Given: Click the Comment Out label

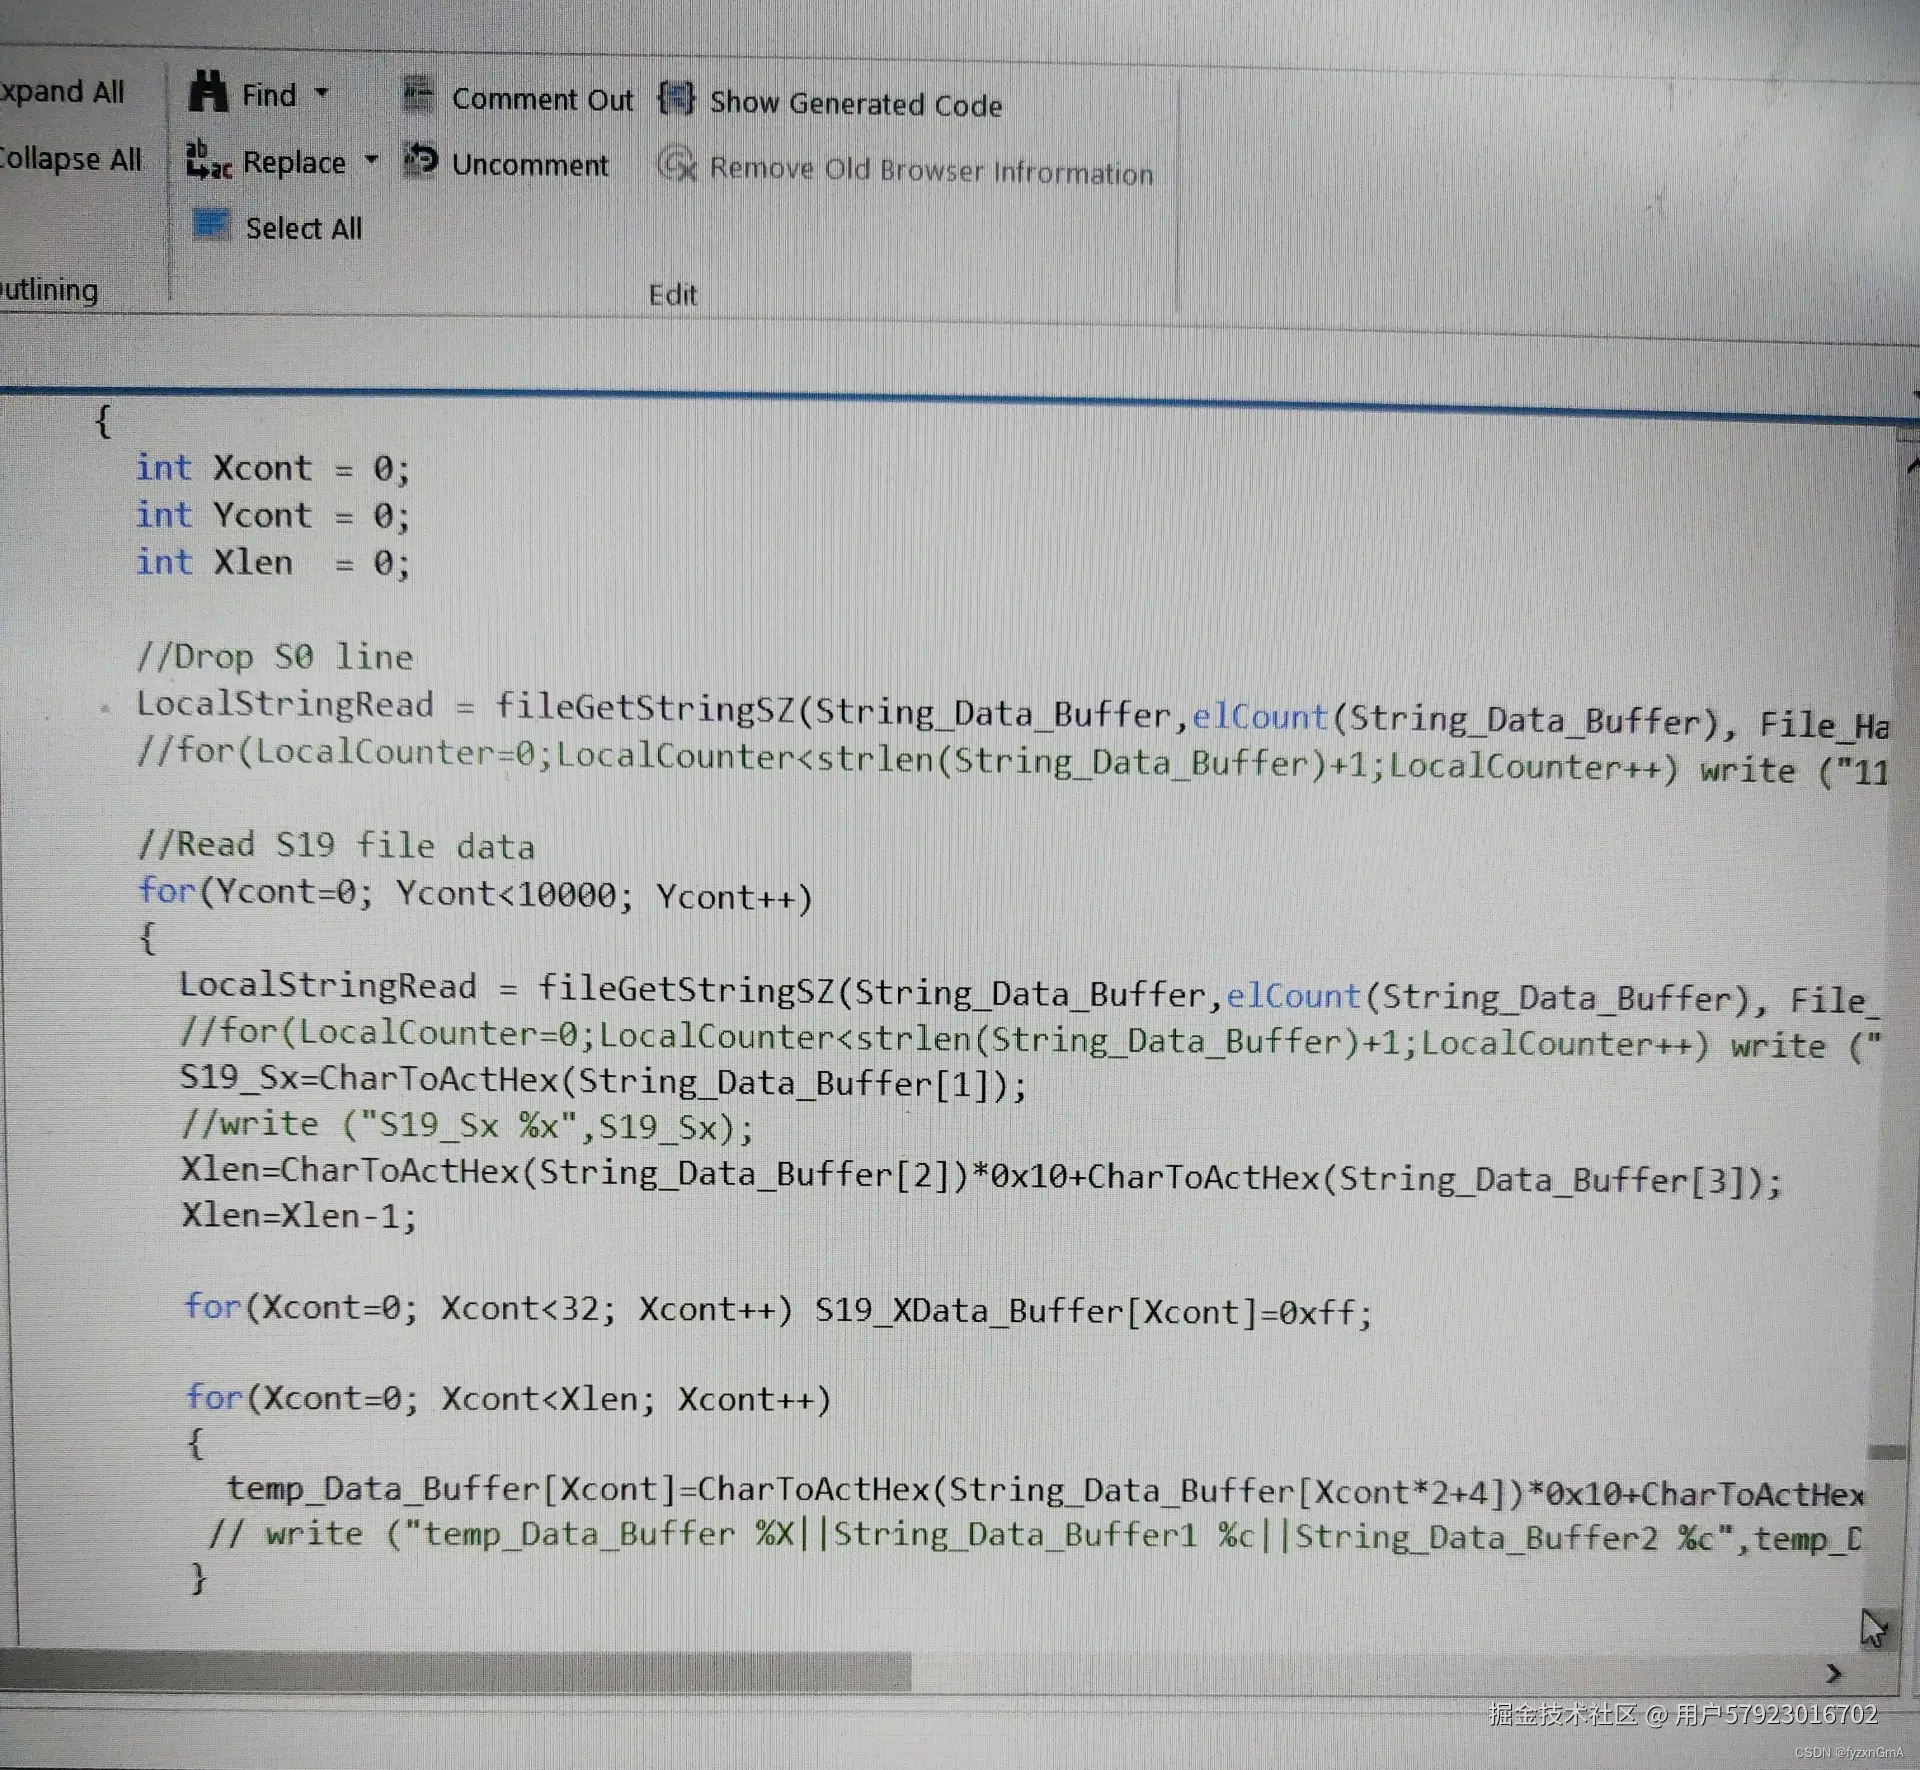Looking at the screenshot, I should tap(542, 99).
